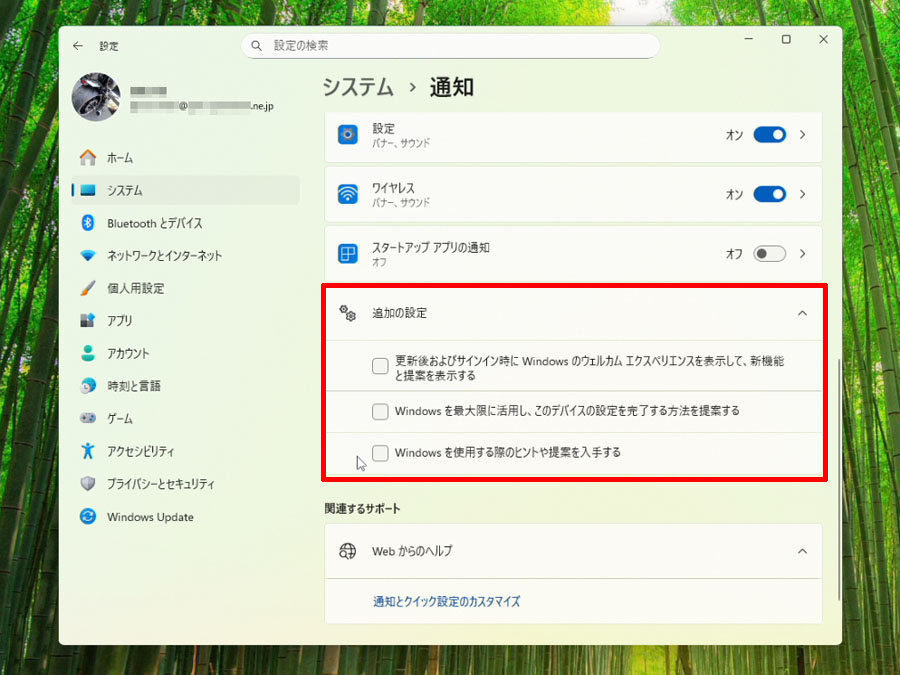Open Windows Update settings page
900x675 pixels.
(x=185, y=517)
